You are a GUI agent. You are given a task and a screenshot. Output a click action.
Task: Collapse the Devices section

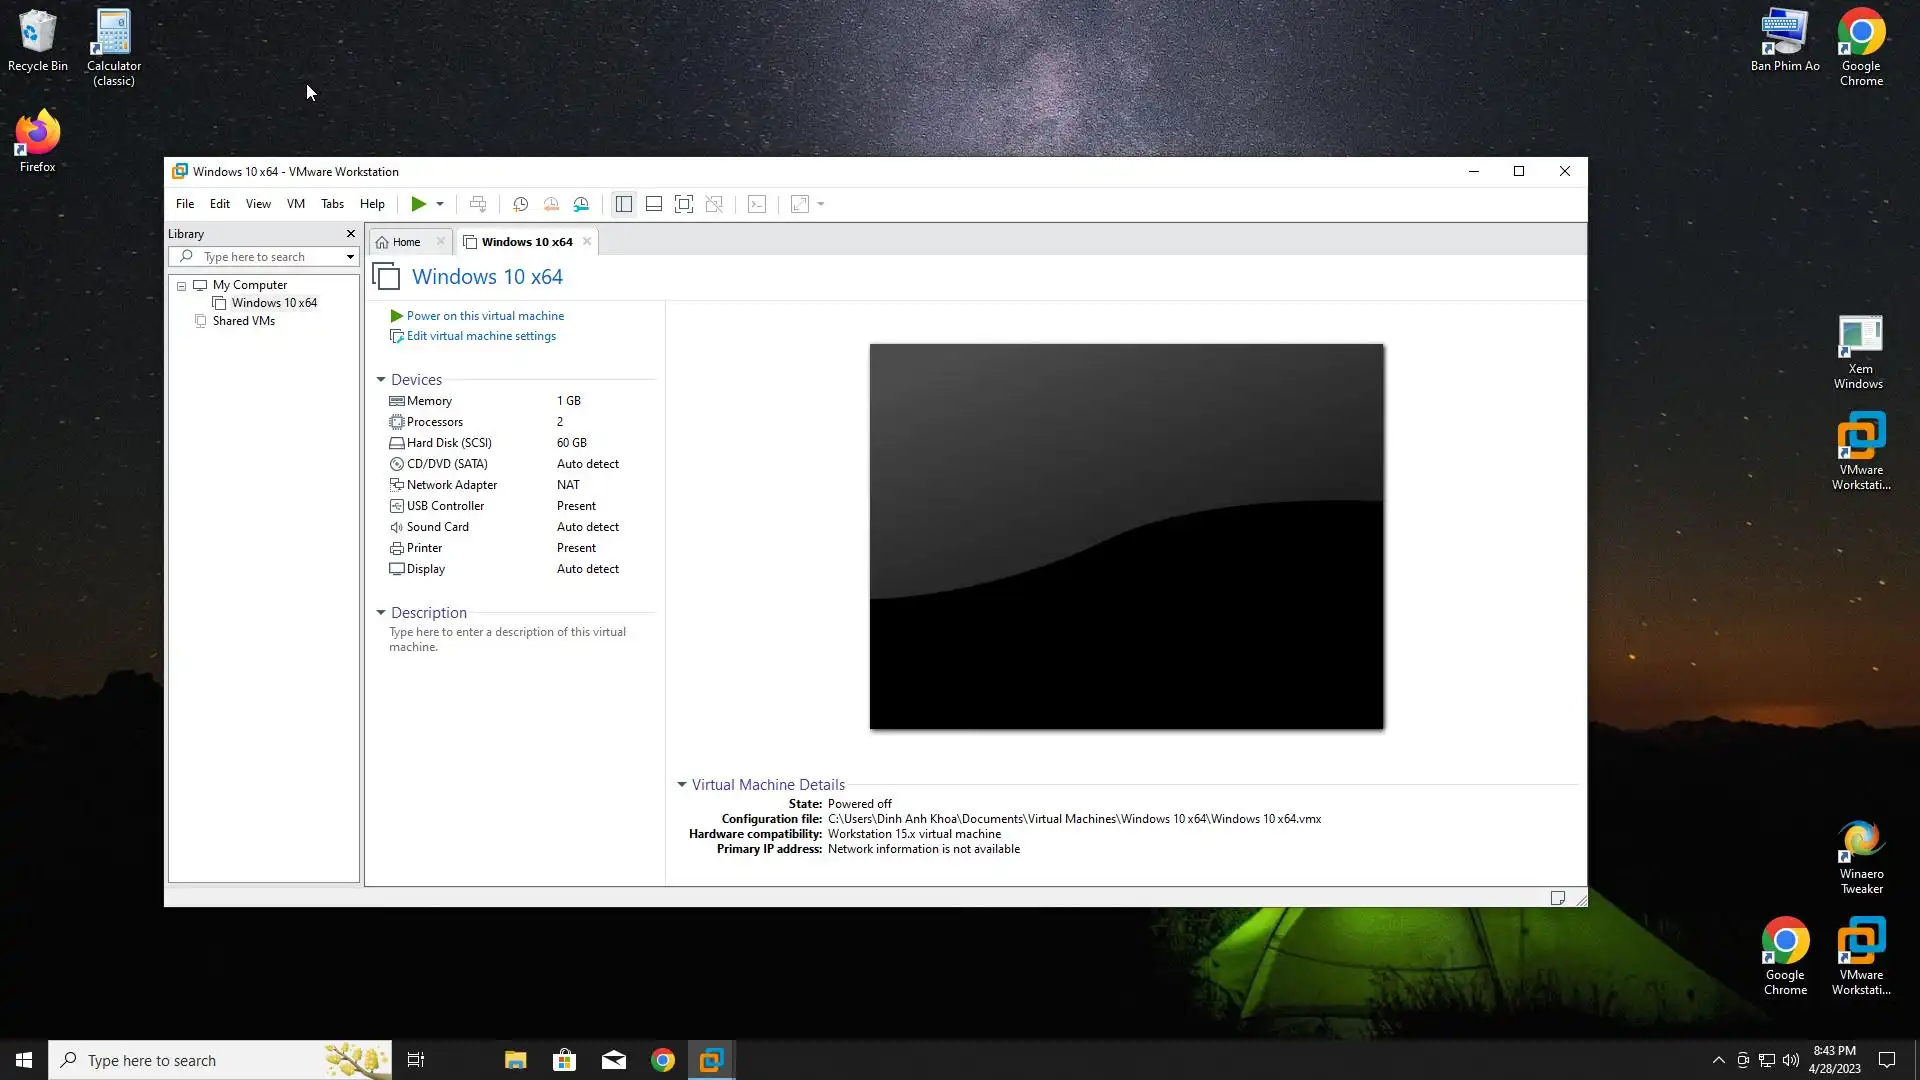[381, 380]
